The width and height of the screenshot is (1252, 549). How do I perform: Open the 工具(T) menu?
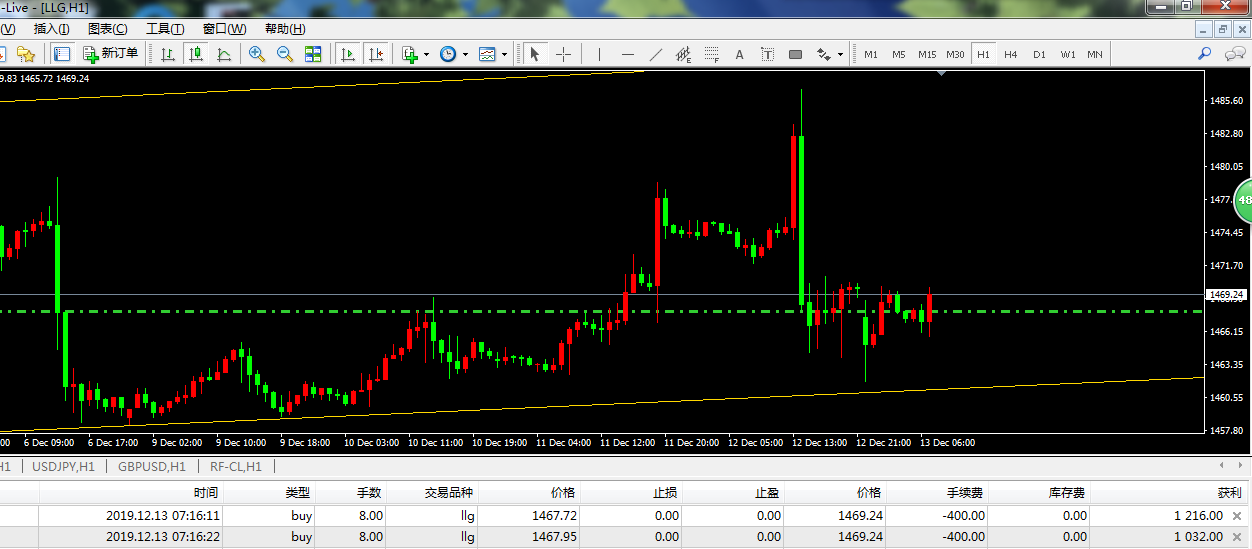[x=165, y=29]
